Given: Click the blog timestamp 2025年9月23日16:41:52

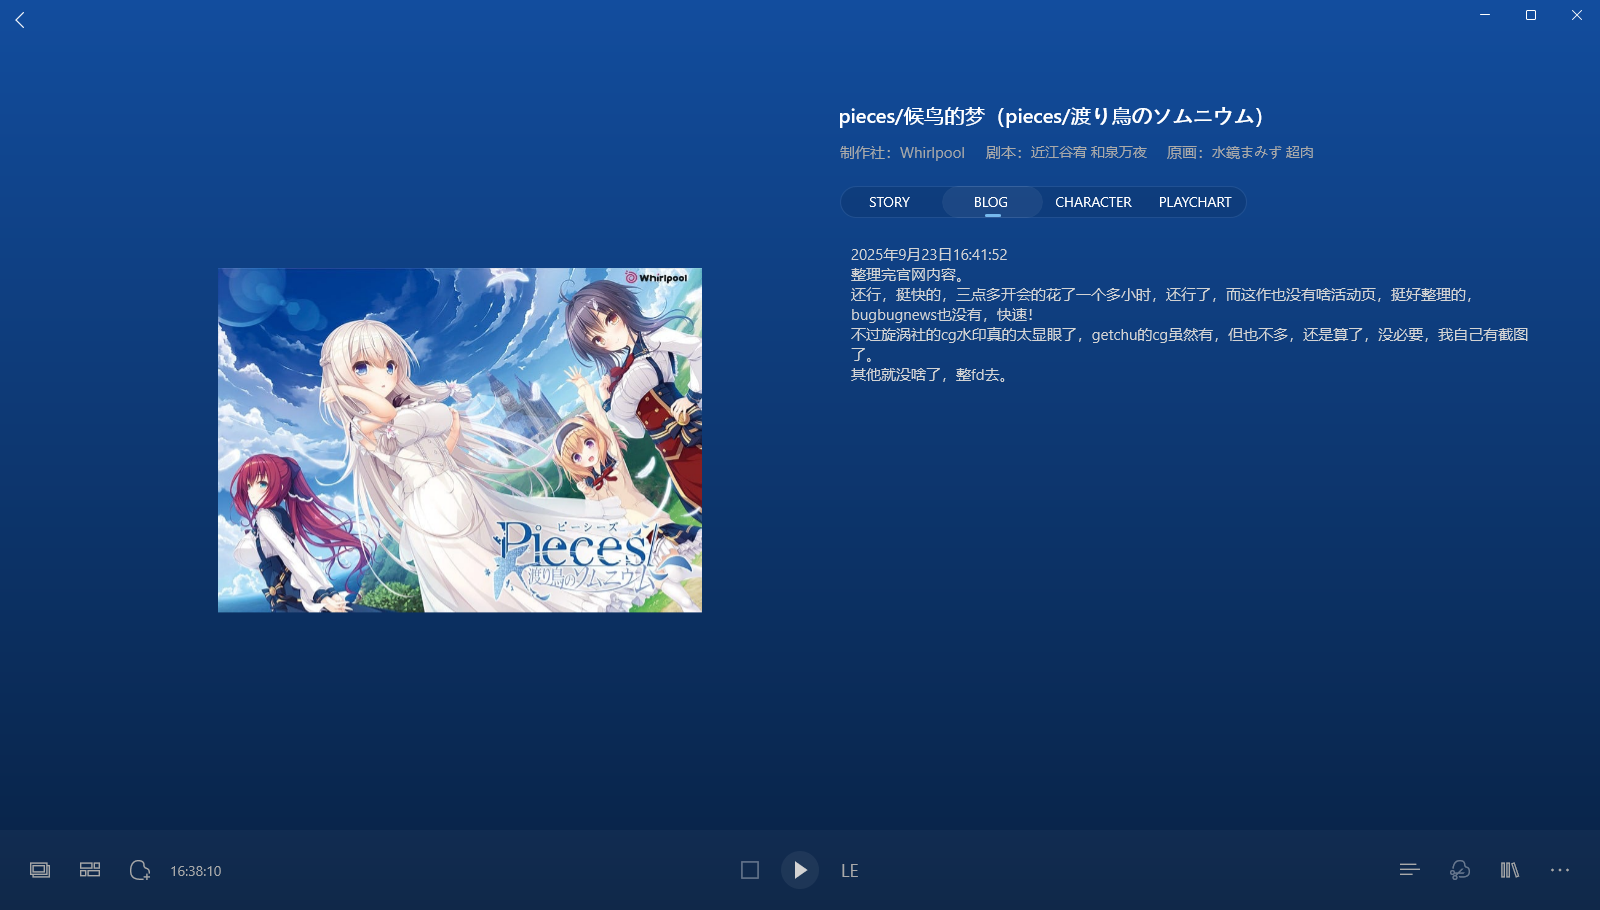Looking at the screenshot, I should click(929, 255).
